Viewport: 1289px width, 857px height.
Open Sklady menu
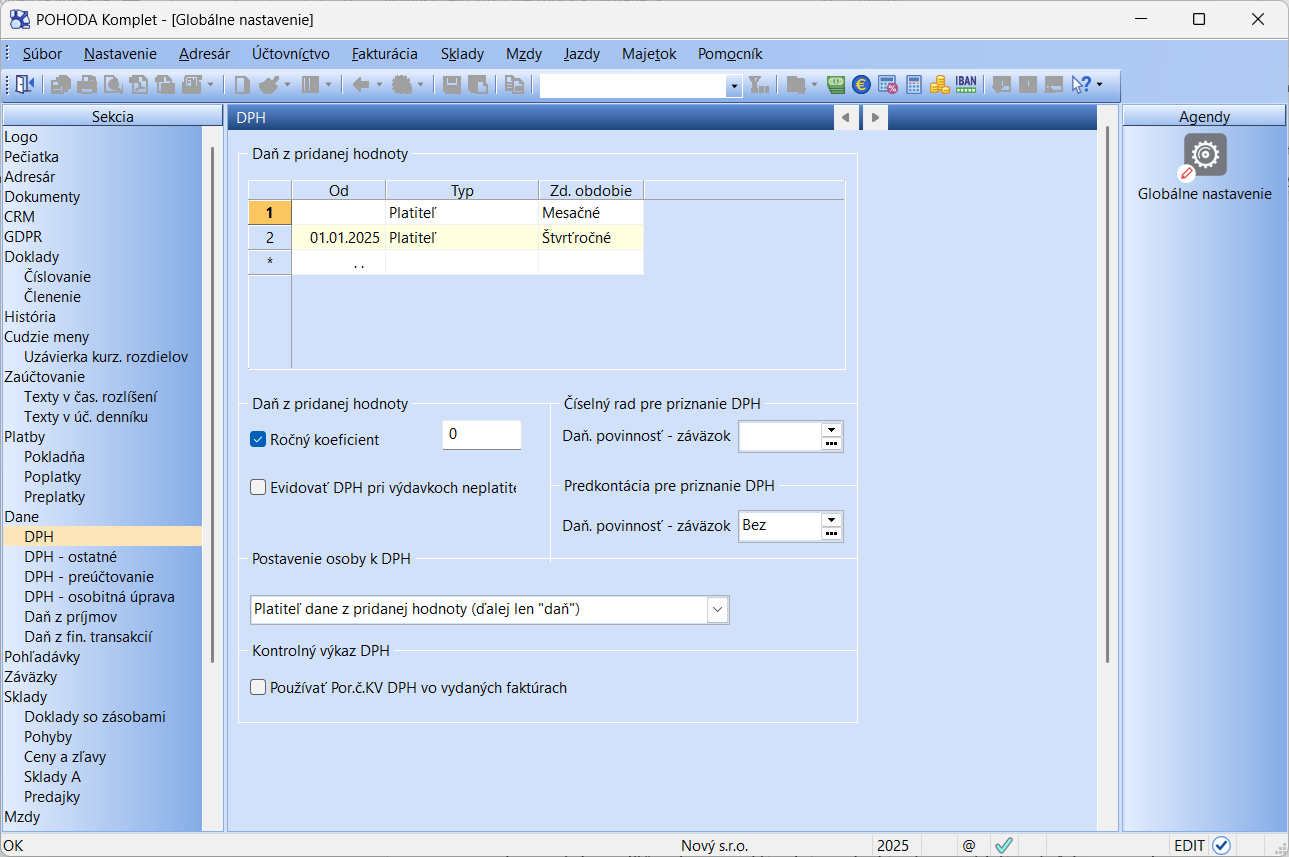462,54
